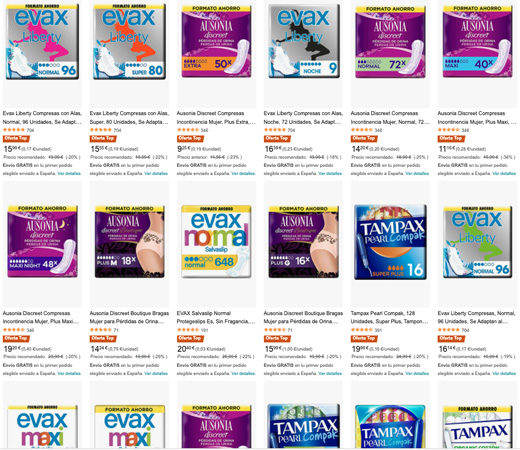Open the Tampax Pearl Compak 128 Unidades title
The height and width of the screenshot is (450, 520).
(x=389, y=317)
